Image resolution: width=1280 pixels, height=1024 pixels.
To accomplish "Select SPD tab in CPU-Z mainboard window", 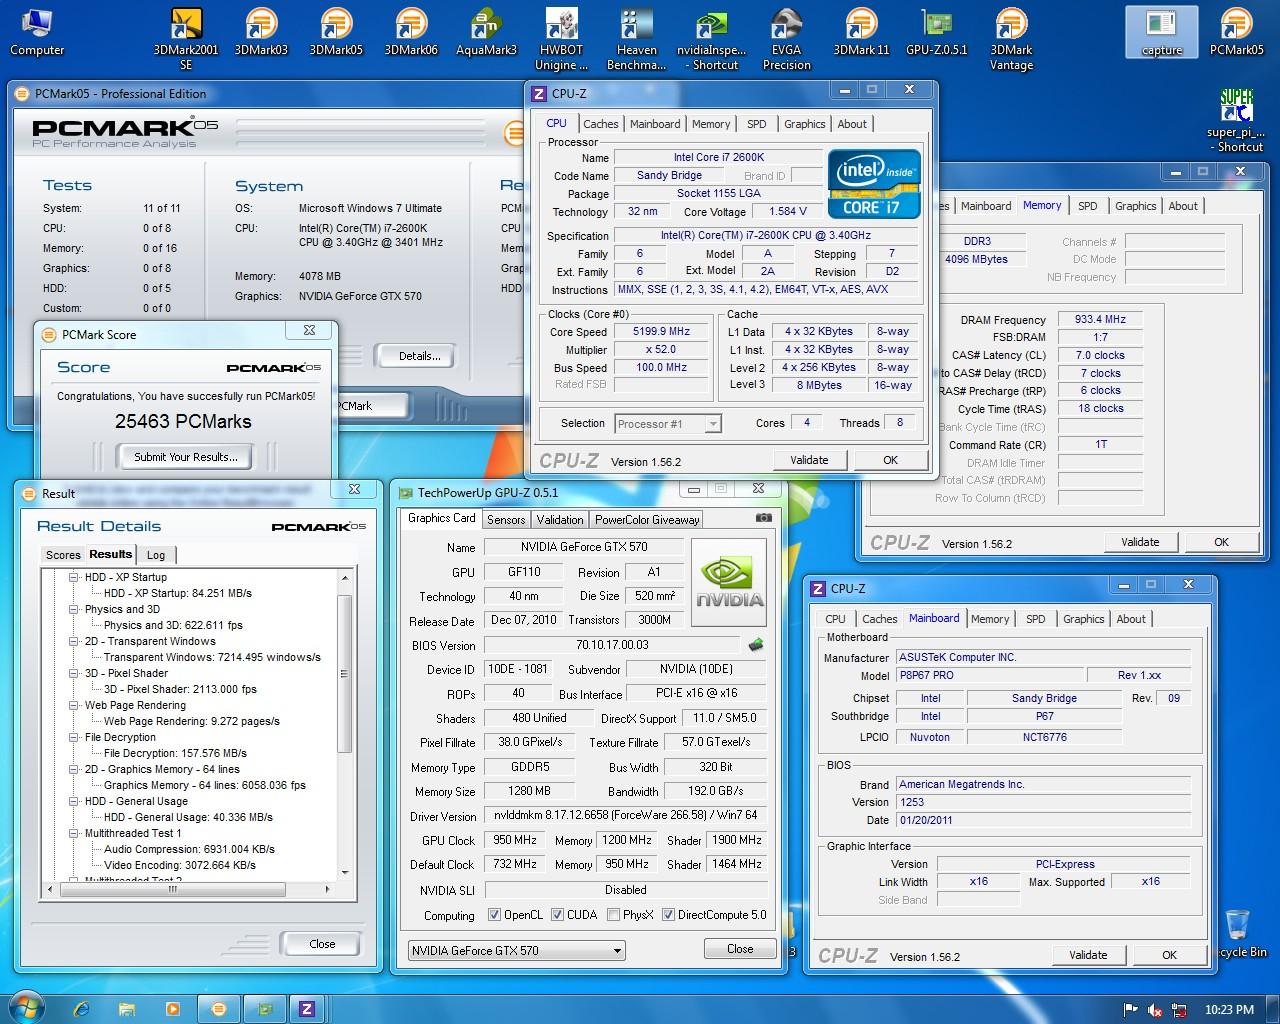I will pyautogui.click(x=1036, y=619).
